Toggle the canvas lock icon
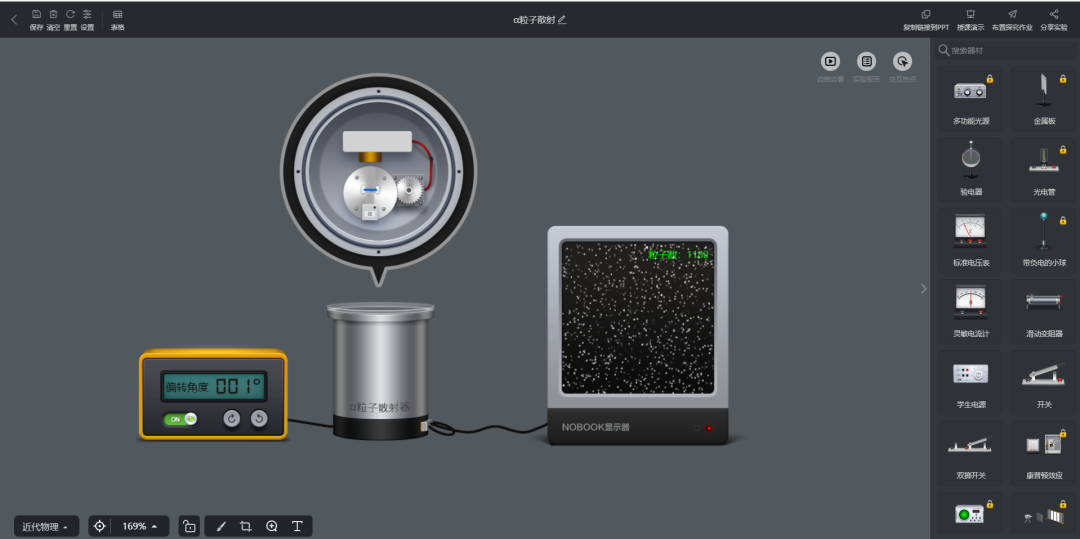Image resolution: width=1080 pixels, height=539 pixels. [x=189, y=526]
